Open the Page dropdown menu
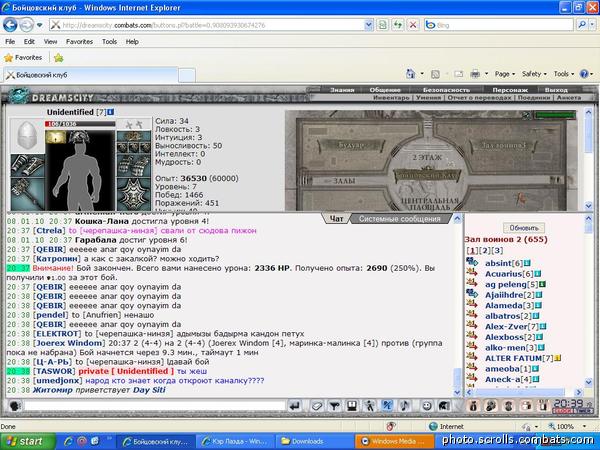 (505, 74)
